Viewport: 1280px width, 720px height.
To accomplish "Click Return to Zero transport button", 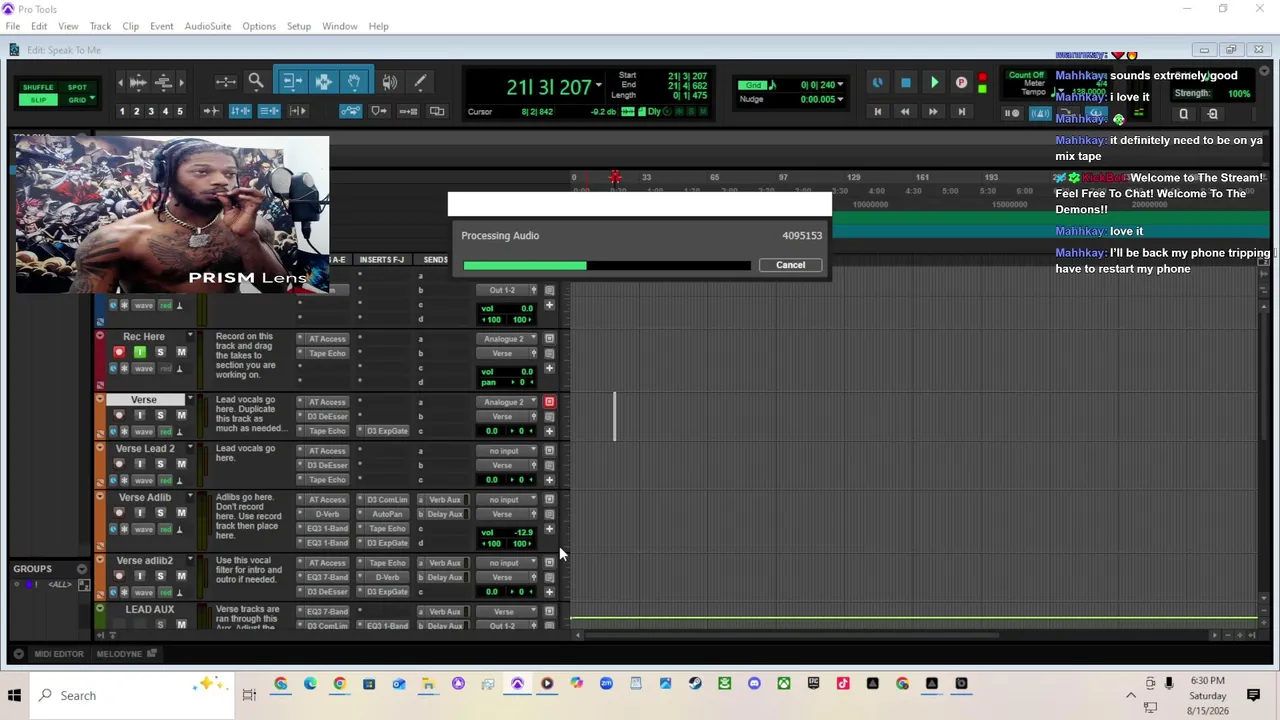I will pyautogui.click(x=878, y=112).
